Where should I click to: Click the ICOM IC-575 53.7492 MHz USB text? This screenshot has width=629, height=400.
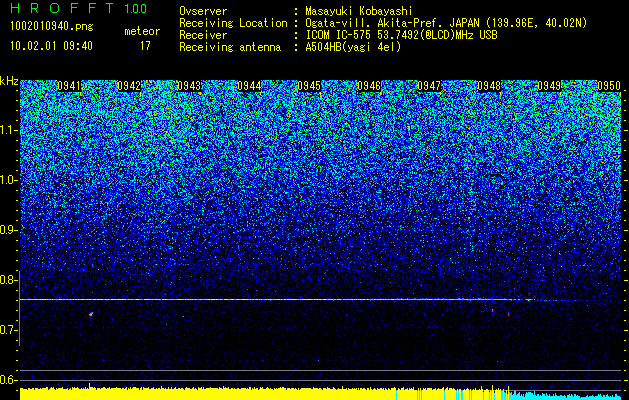[402, 35]
